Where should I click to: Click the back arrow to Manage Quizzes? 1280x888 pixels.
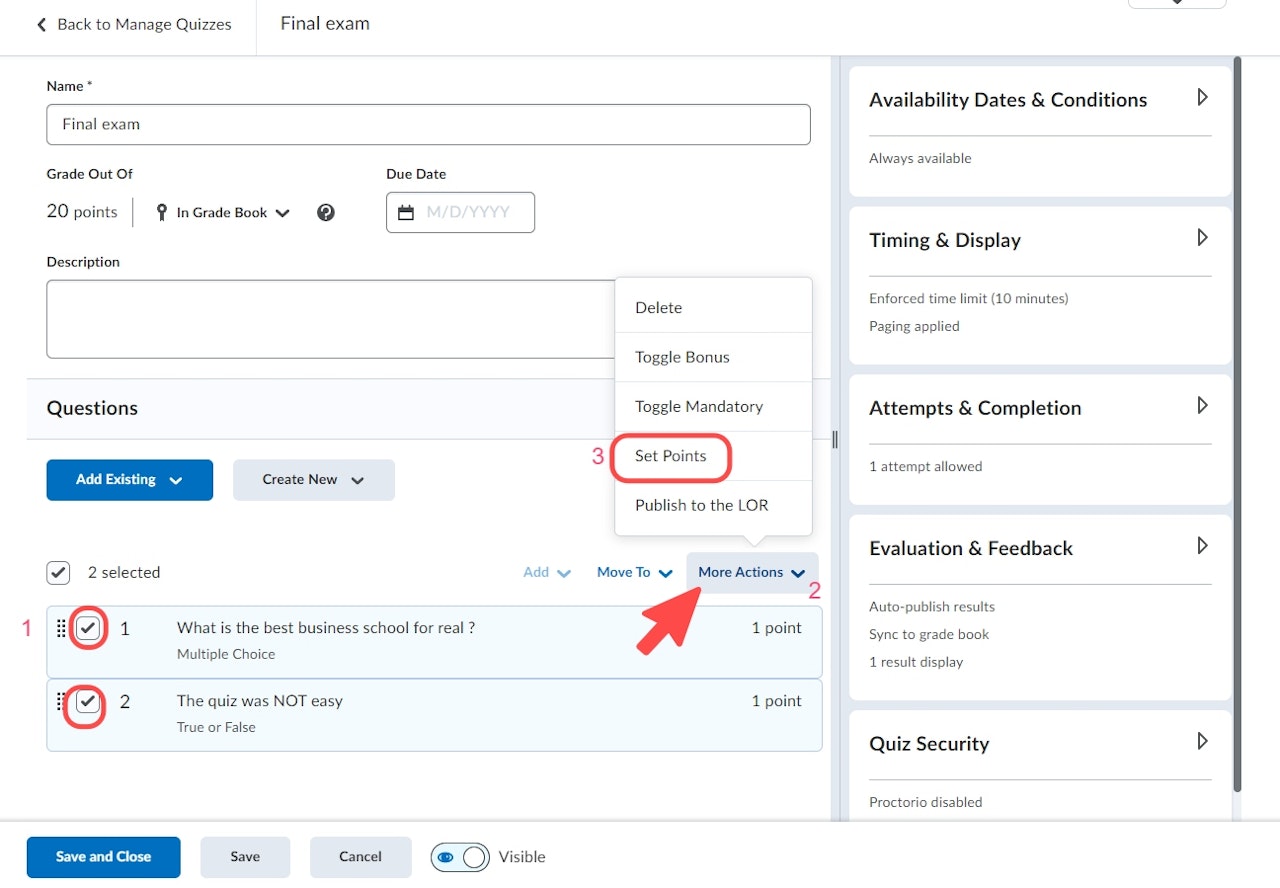pos(42,24)
